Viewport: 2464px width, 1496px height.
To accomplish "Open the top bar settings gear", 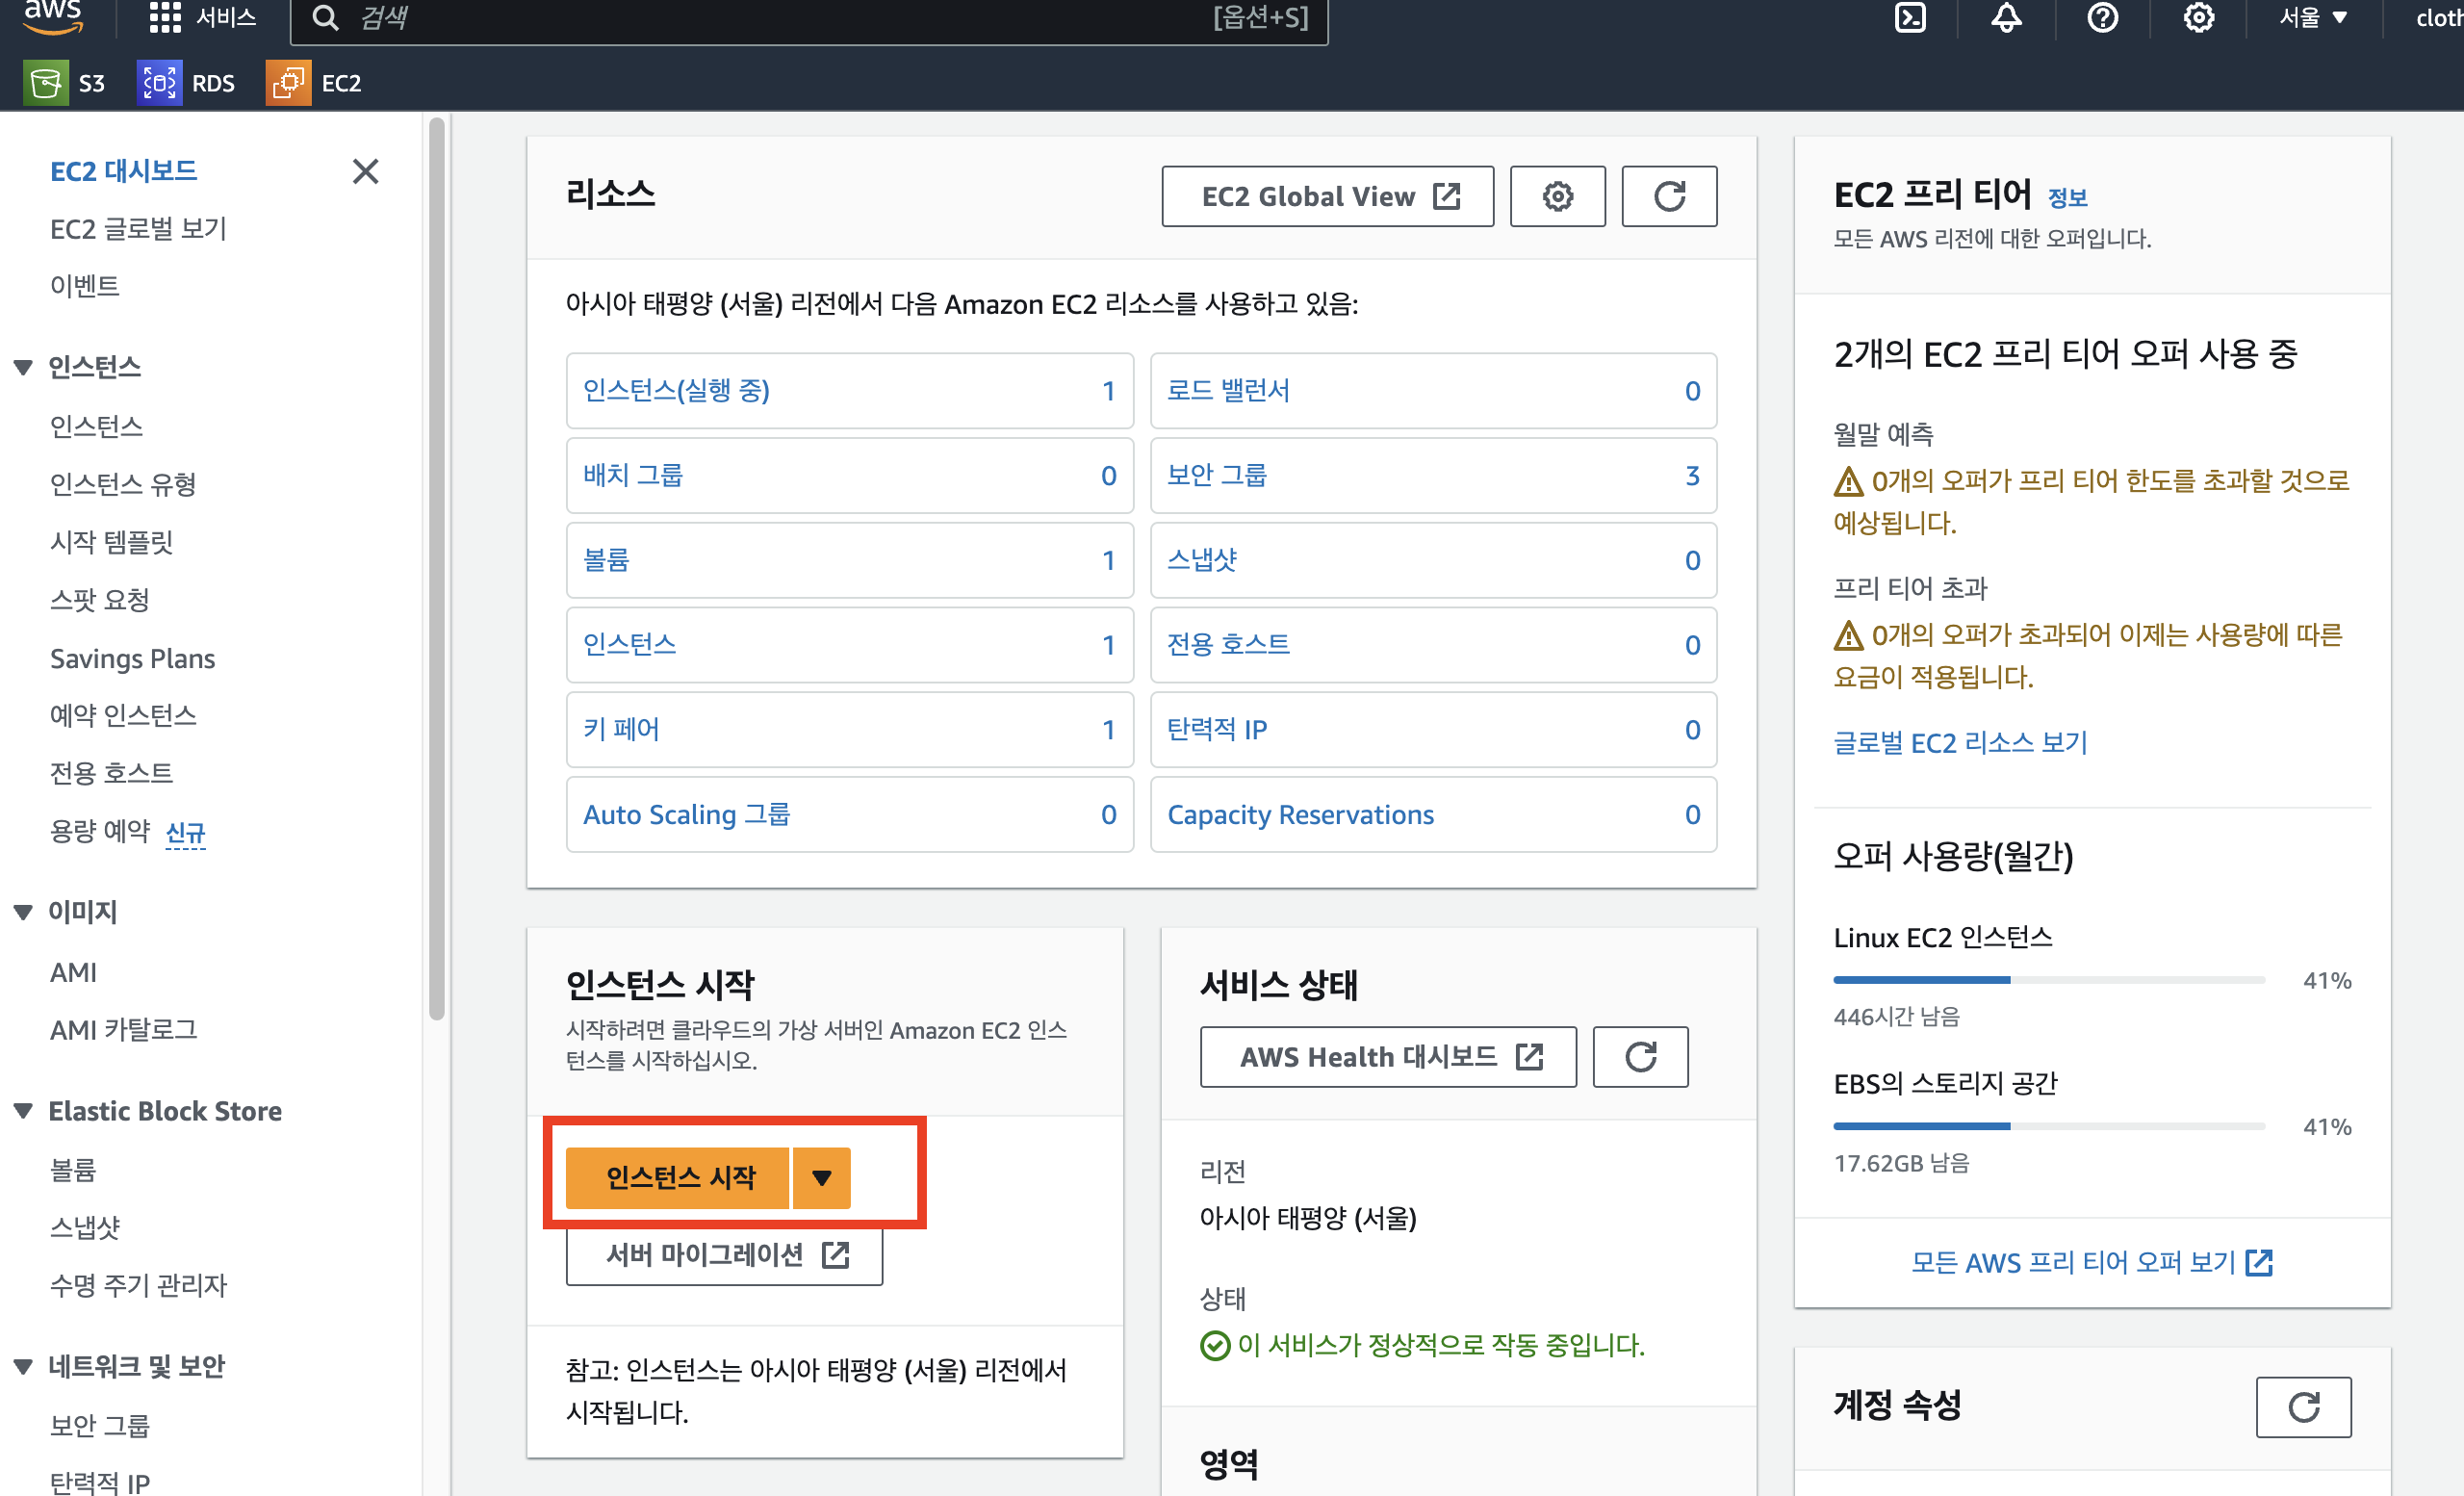I will point(2198,17).
